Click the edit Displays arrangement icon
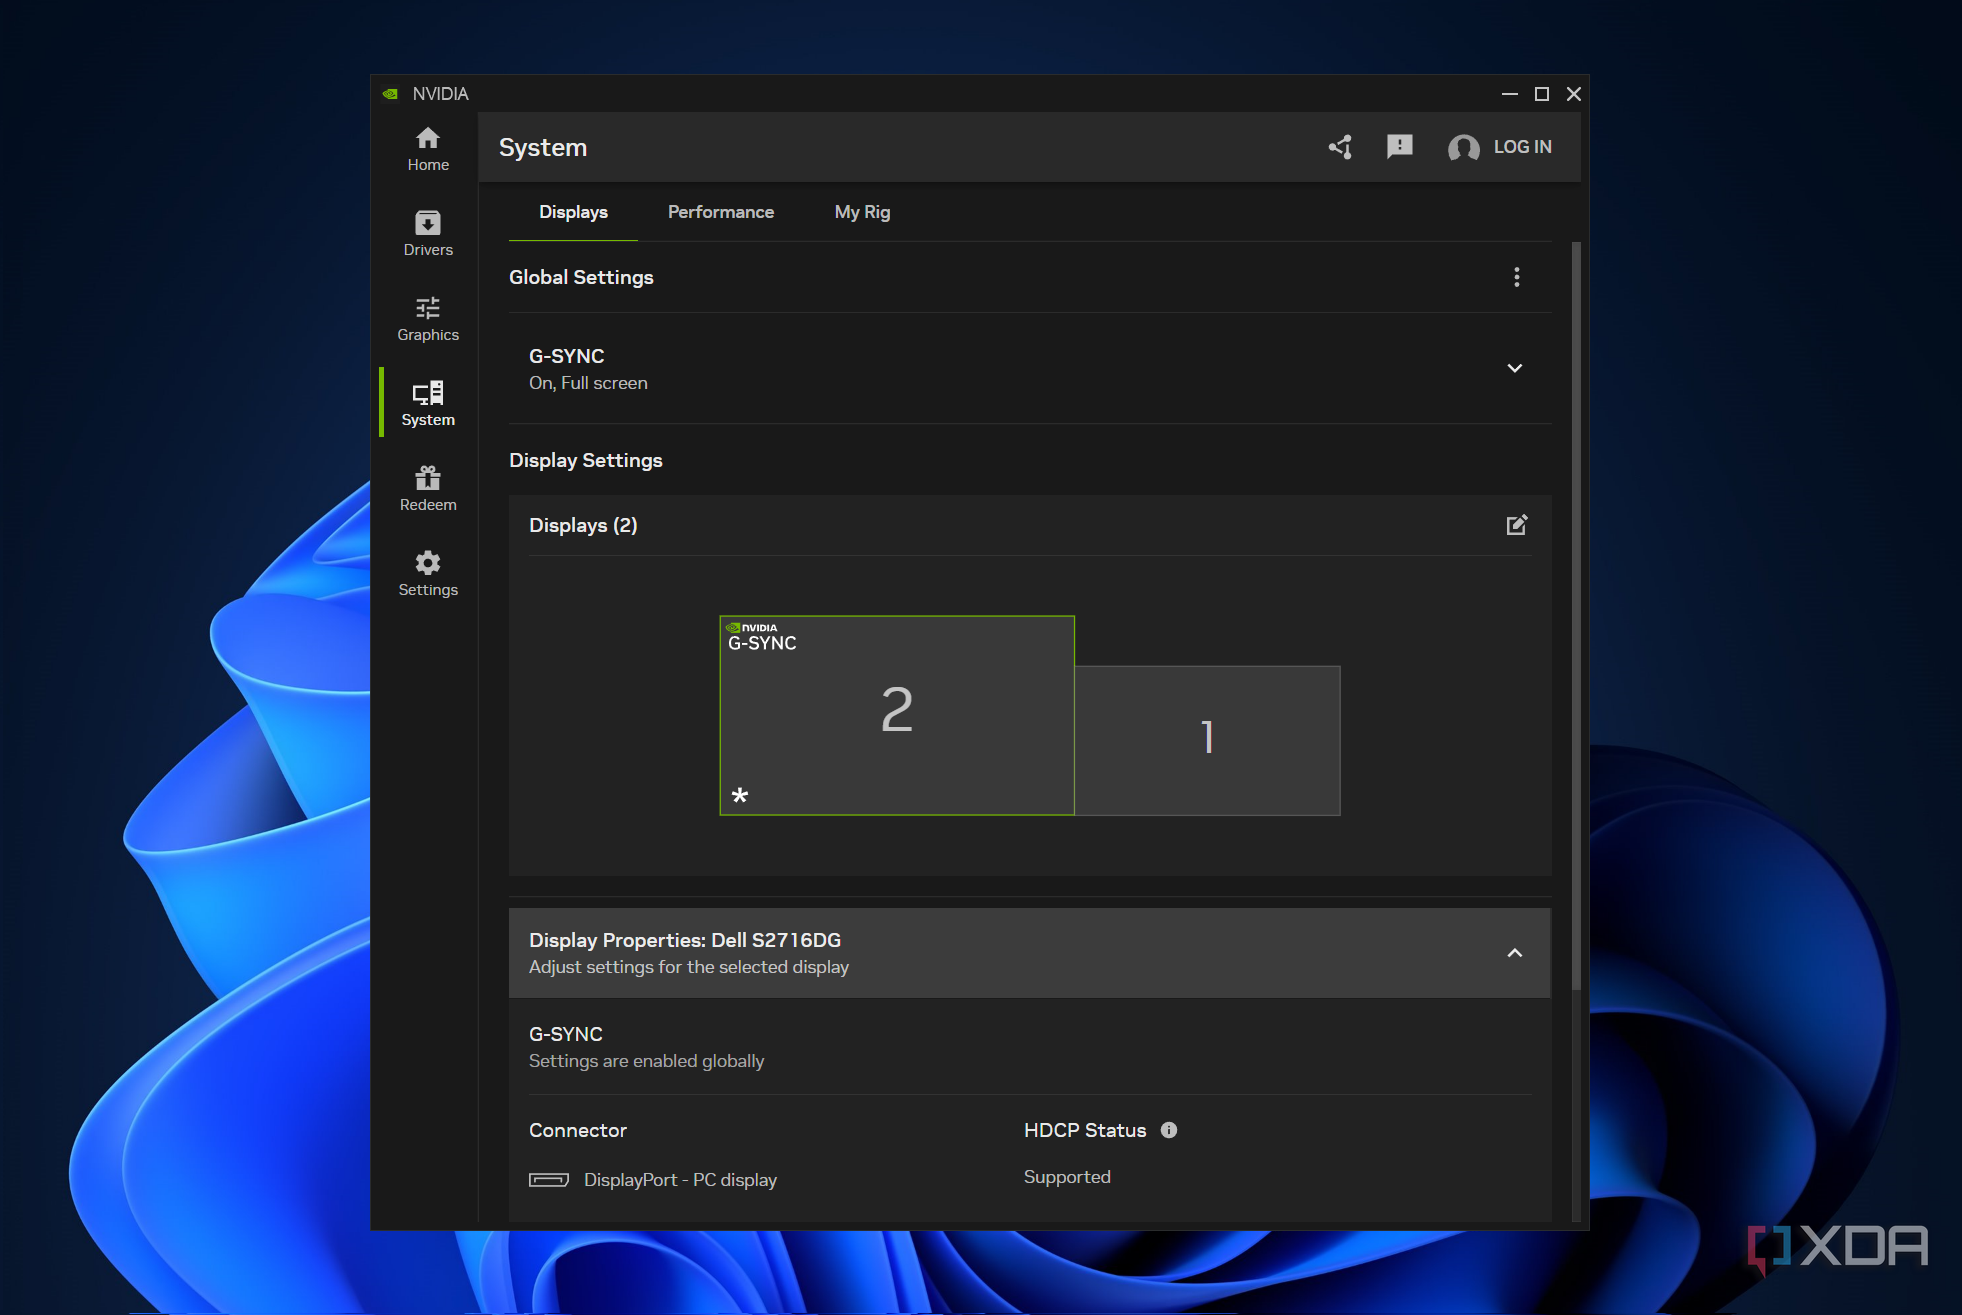The height and width of the screenshot is (1315, 1962). (x=1516, y=525)
